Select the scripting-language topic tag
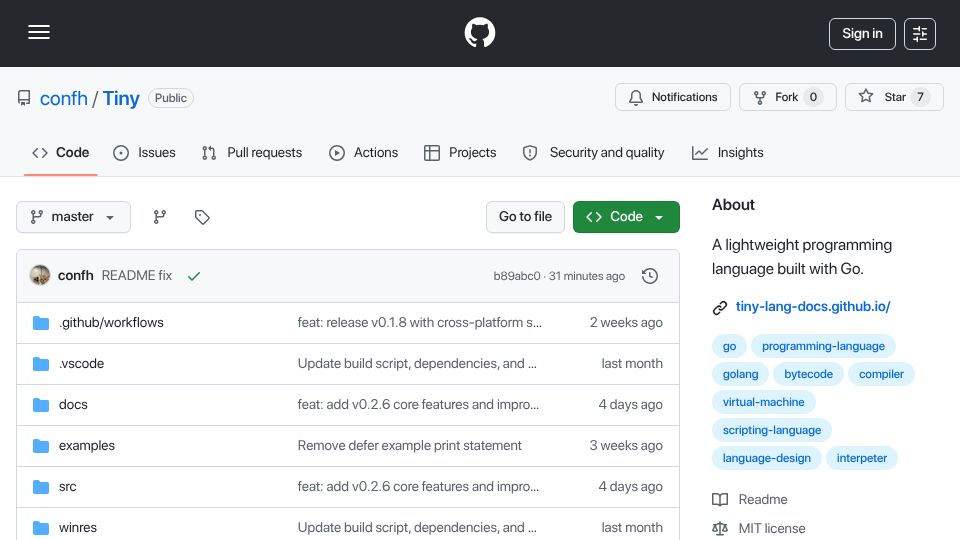The image size is (960, 540). pyautogui.click(x=771, y=430)
